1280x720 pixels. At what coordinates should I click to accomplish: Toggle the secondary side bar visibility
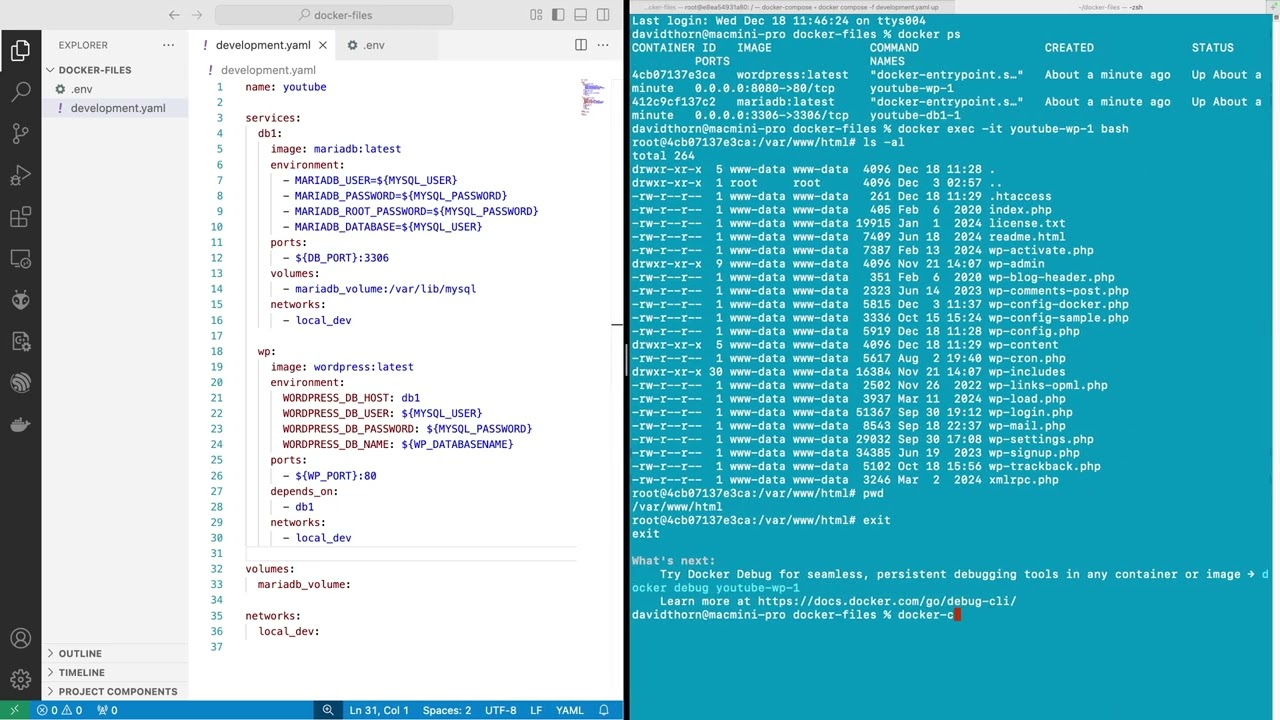pos(603,15)
